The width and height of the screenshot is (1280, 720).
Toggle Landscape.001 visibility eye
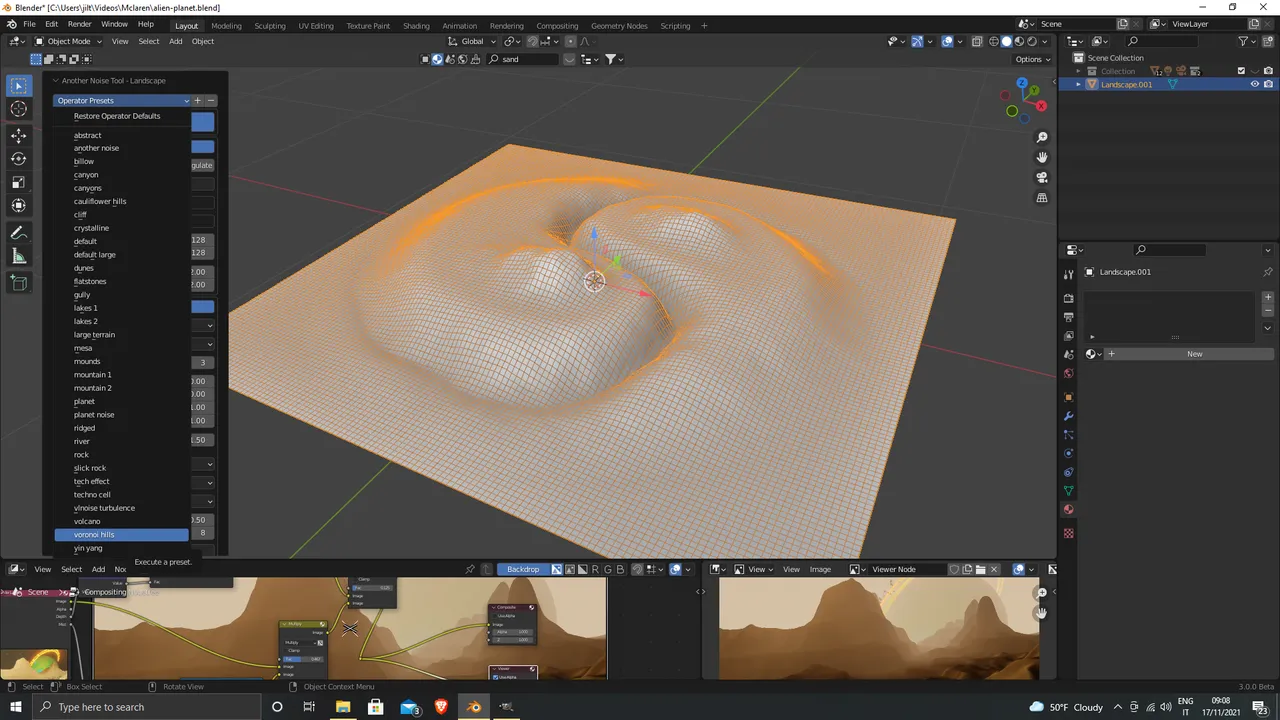[1254, 84]
